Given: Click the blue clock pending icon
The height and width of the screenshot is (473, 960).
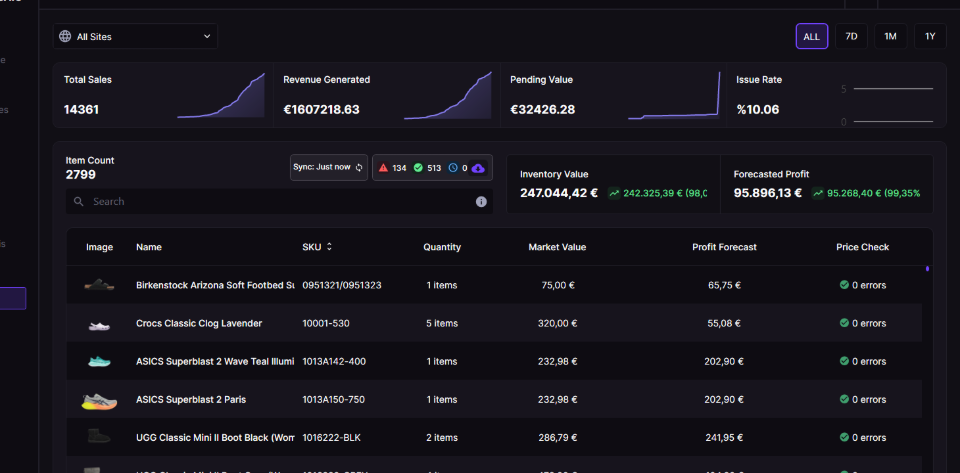Looking at the screenshot, I should (453, 168).
